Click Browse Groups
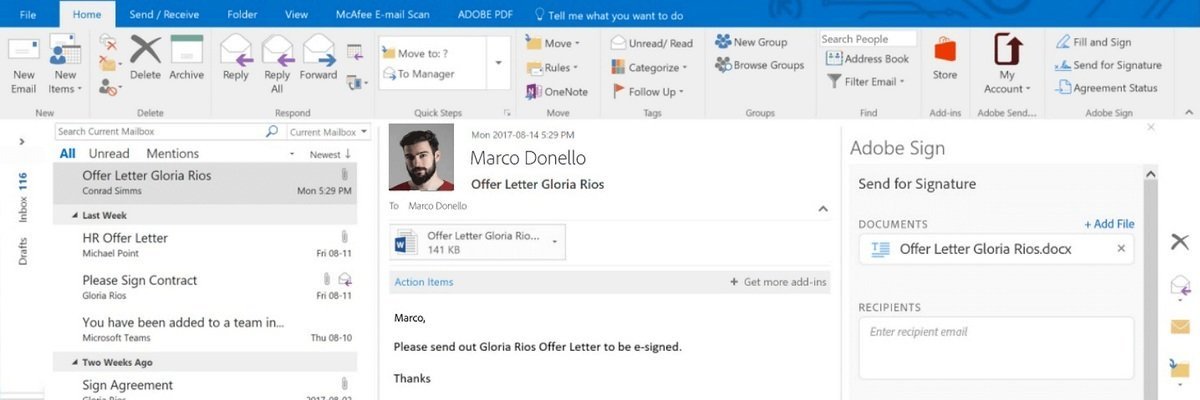Viewport: 1200px width, 400px height. 759,65
